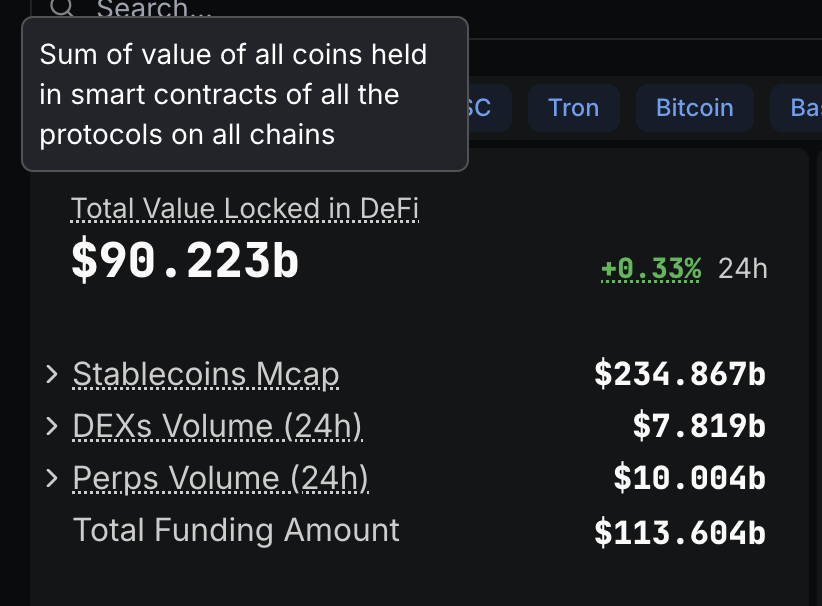
Task: Expand the Stablecoins Mcap chevron
Action: (x=52, y=374)
